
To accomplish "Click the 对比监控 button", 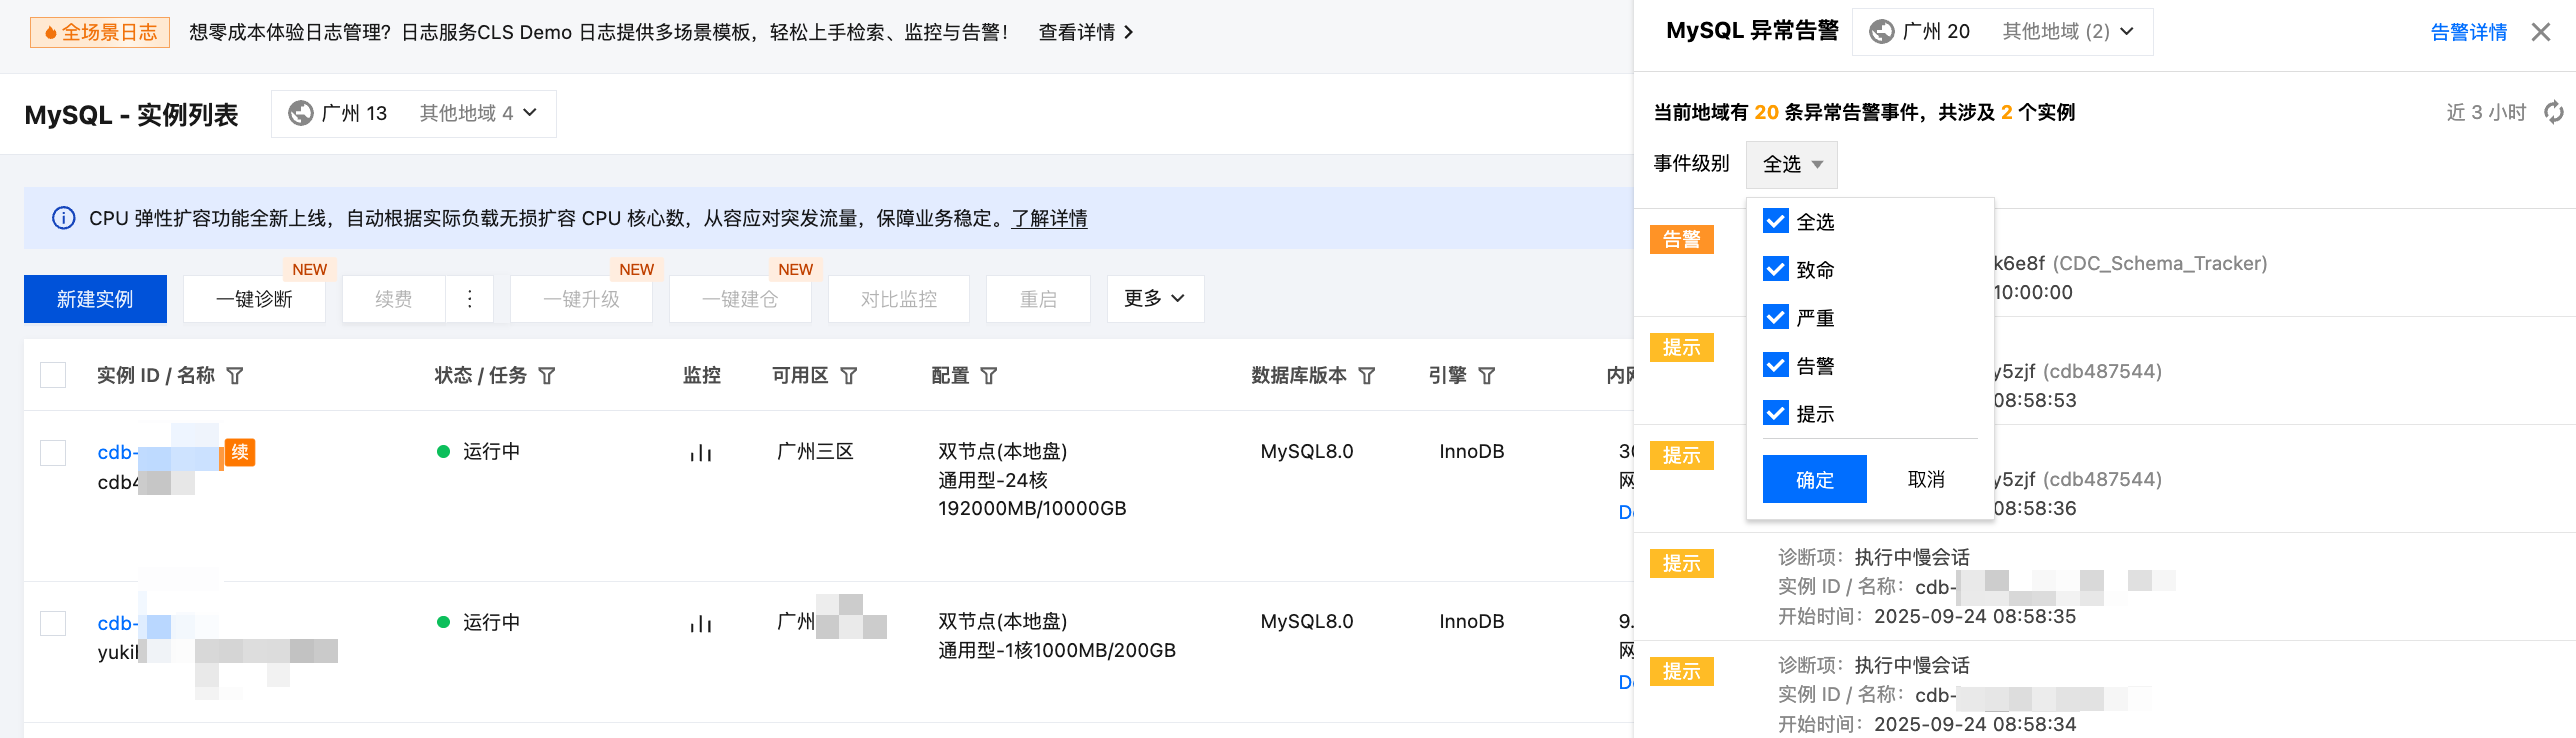I will [x=899, y=299].
